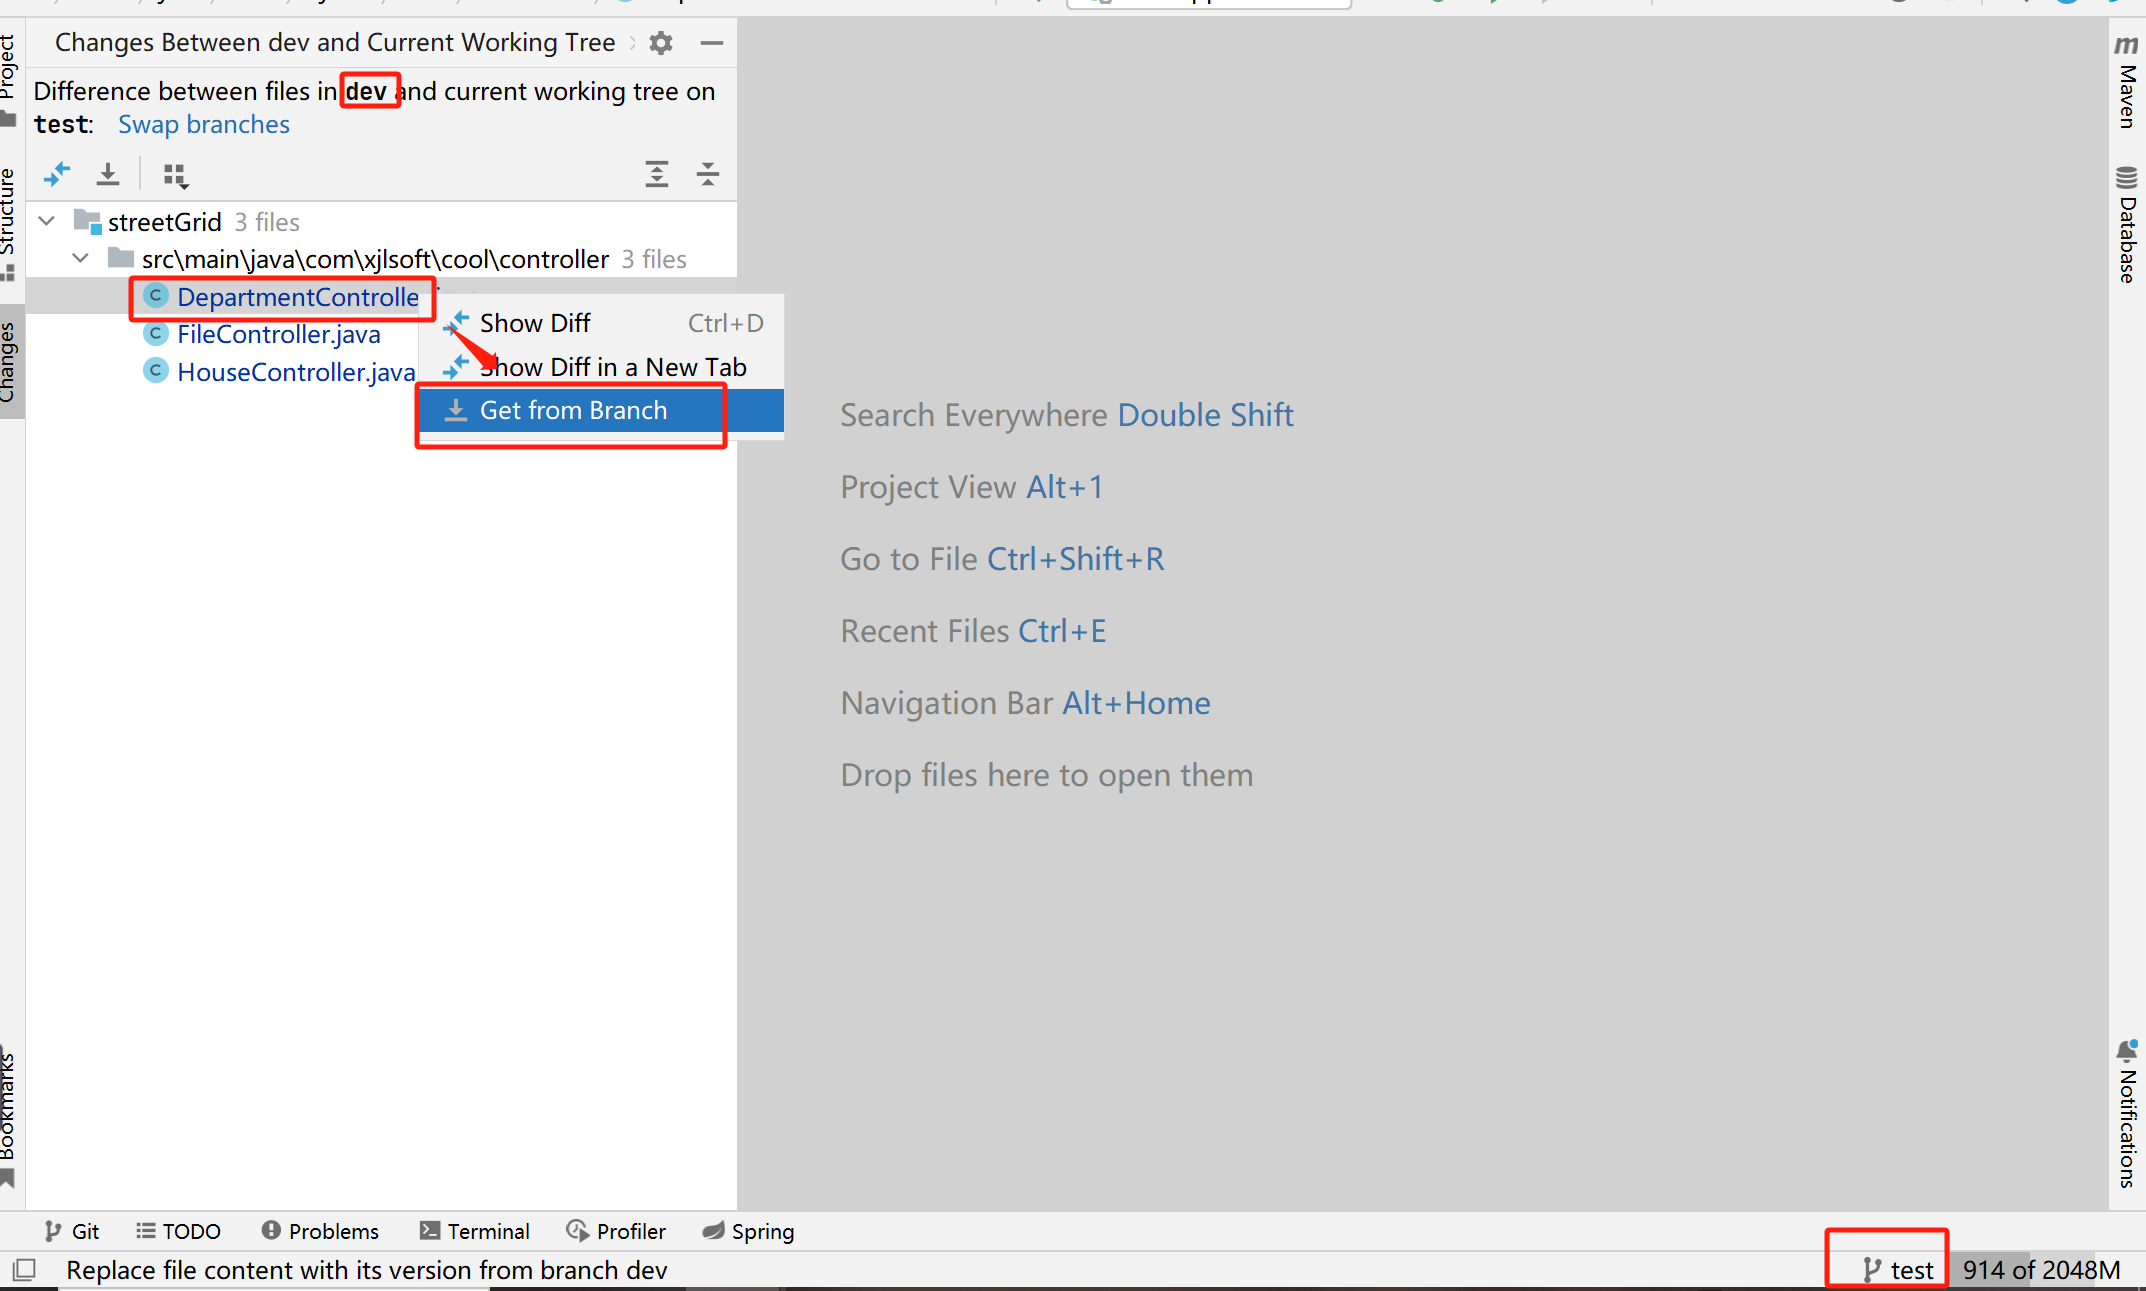
Task: Select the Show Diff toolbar icon
Action: tap(57, 174)
